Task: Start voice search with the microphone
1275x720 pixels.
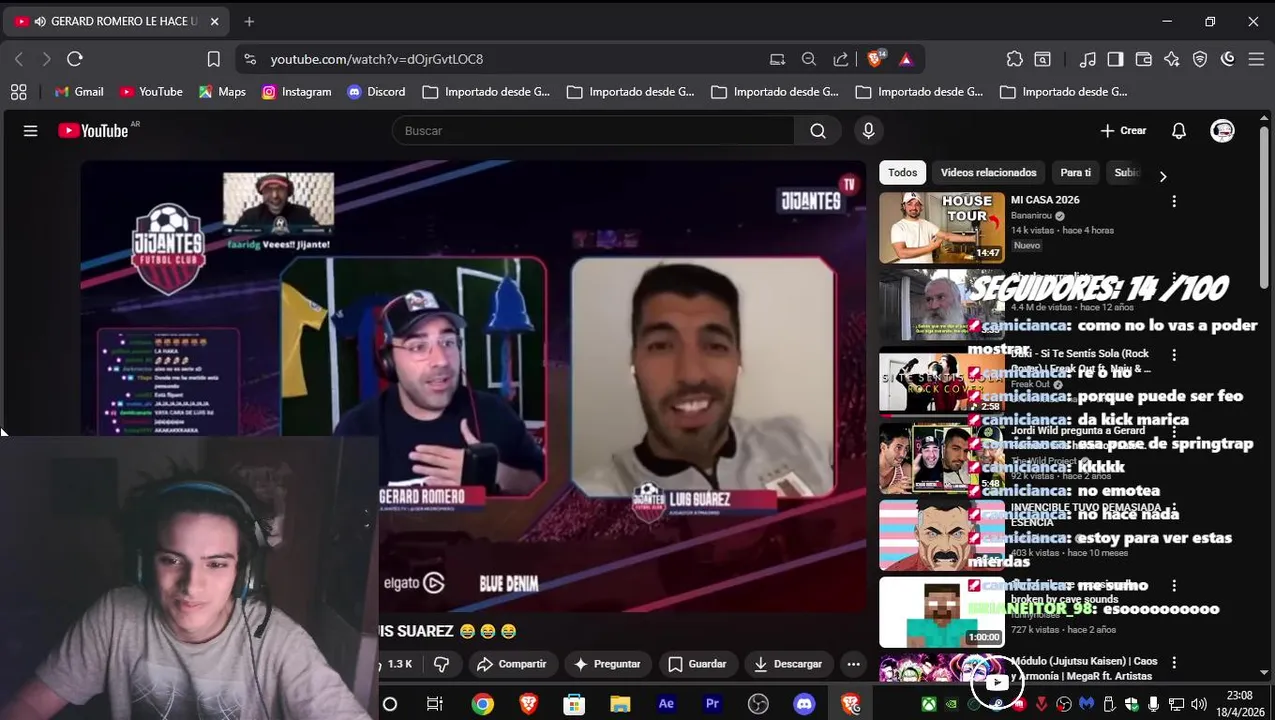Action: [868, 131]
